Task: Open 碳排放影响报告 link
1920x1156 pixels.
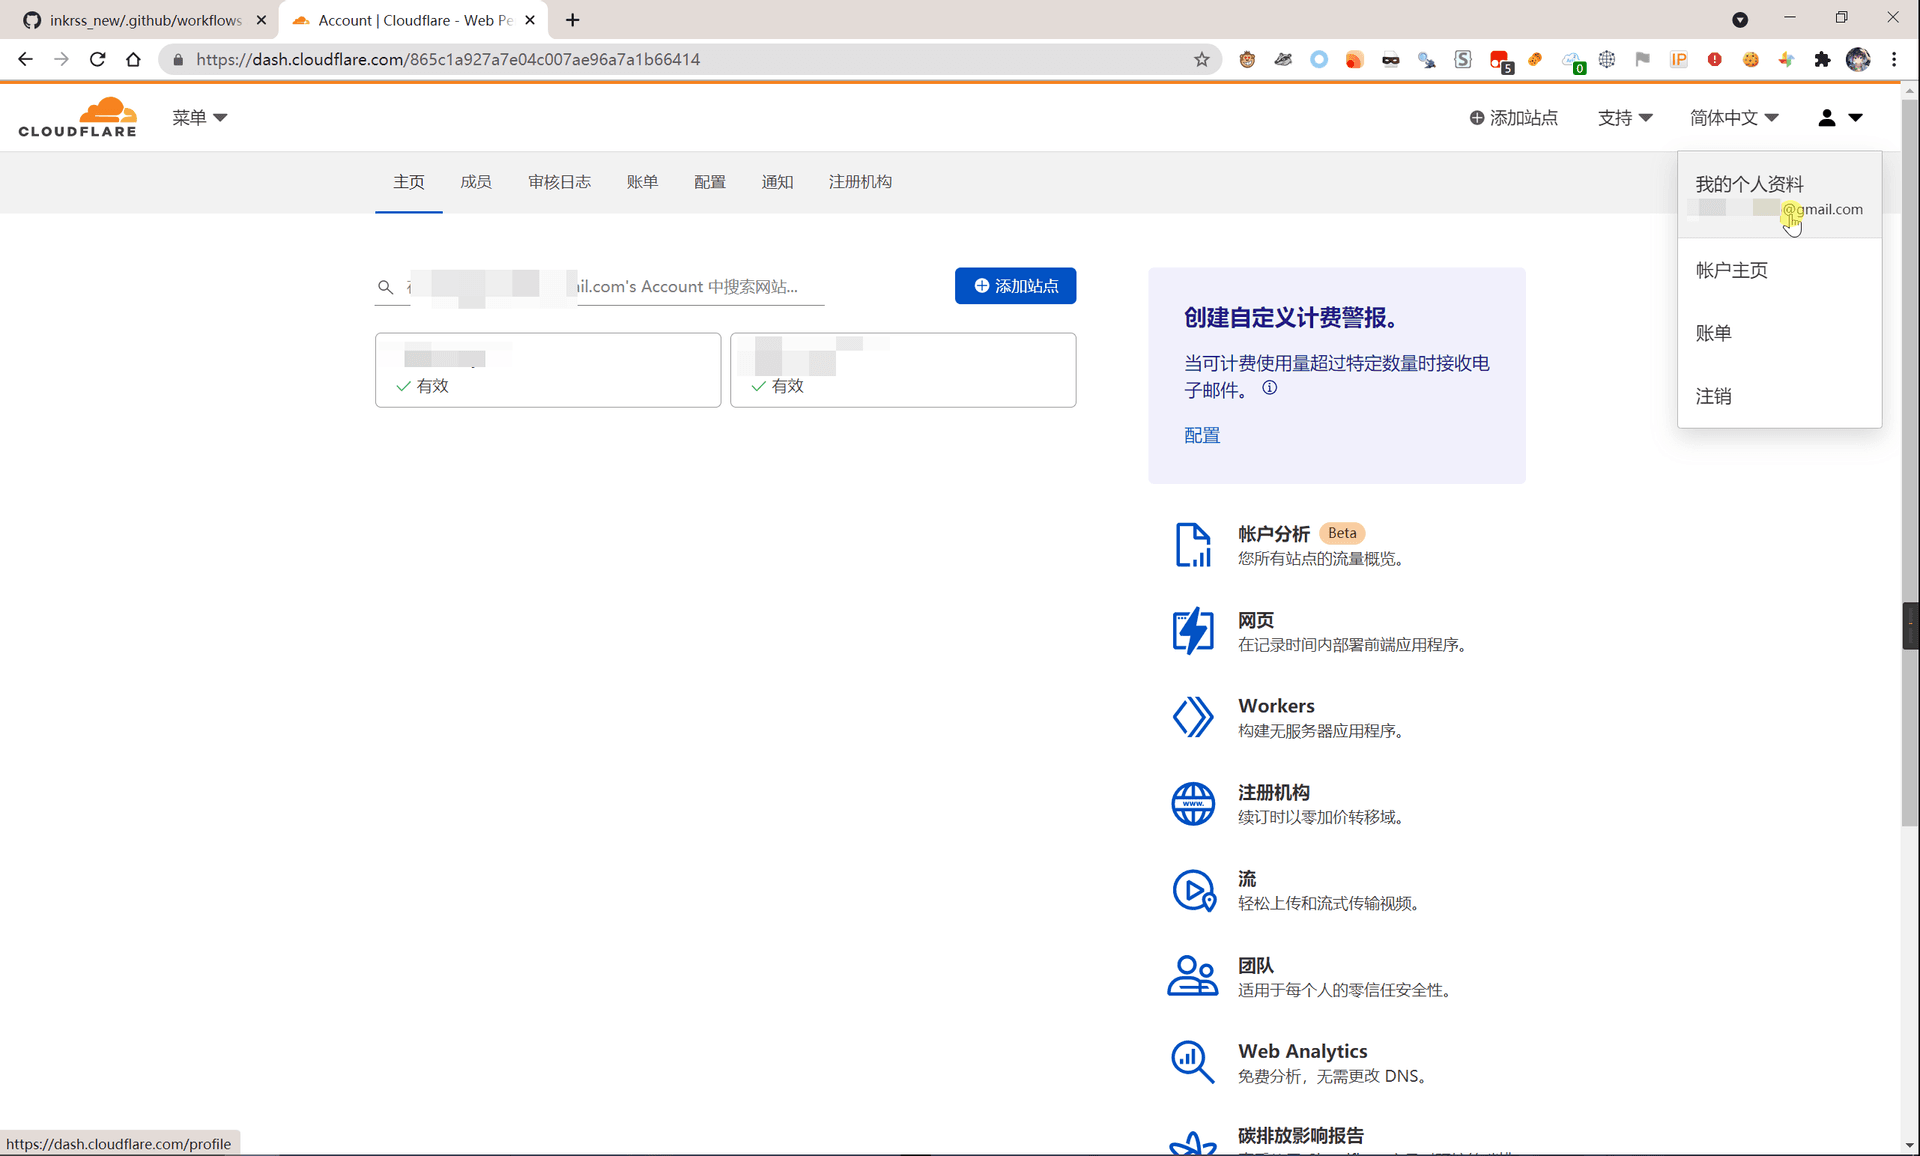Action: (x=1300, y=1136)
